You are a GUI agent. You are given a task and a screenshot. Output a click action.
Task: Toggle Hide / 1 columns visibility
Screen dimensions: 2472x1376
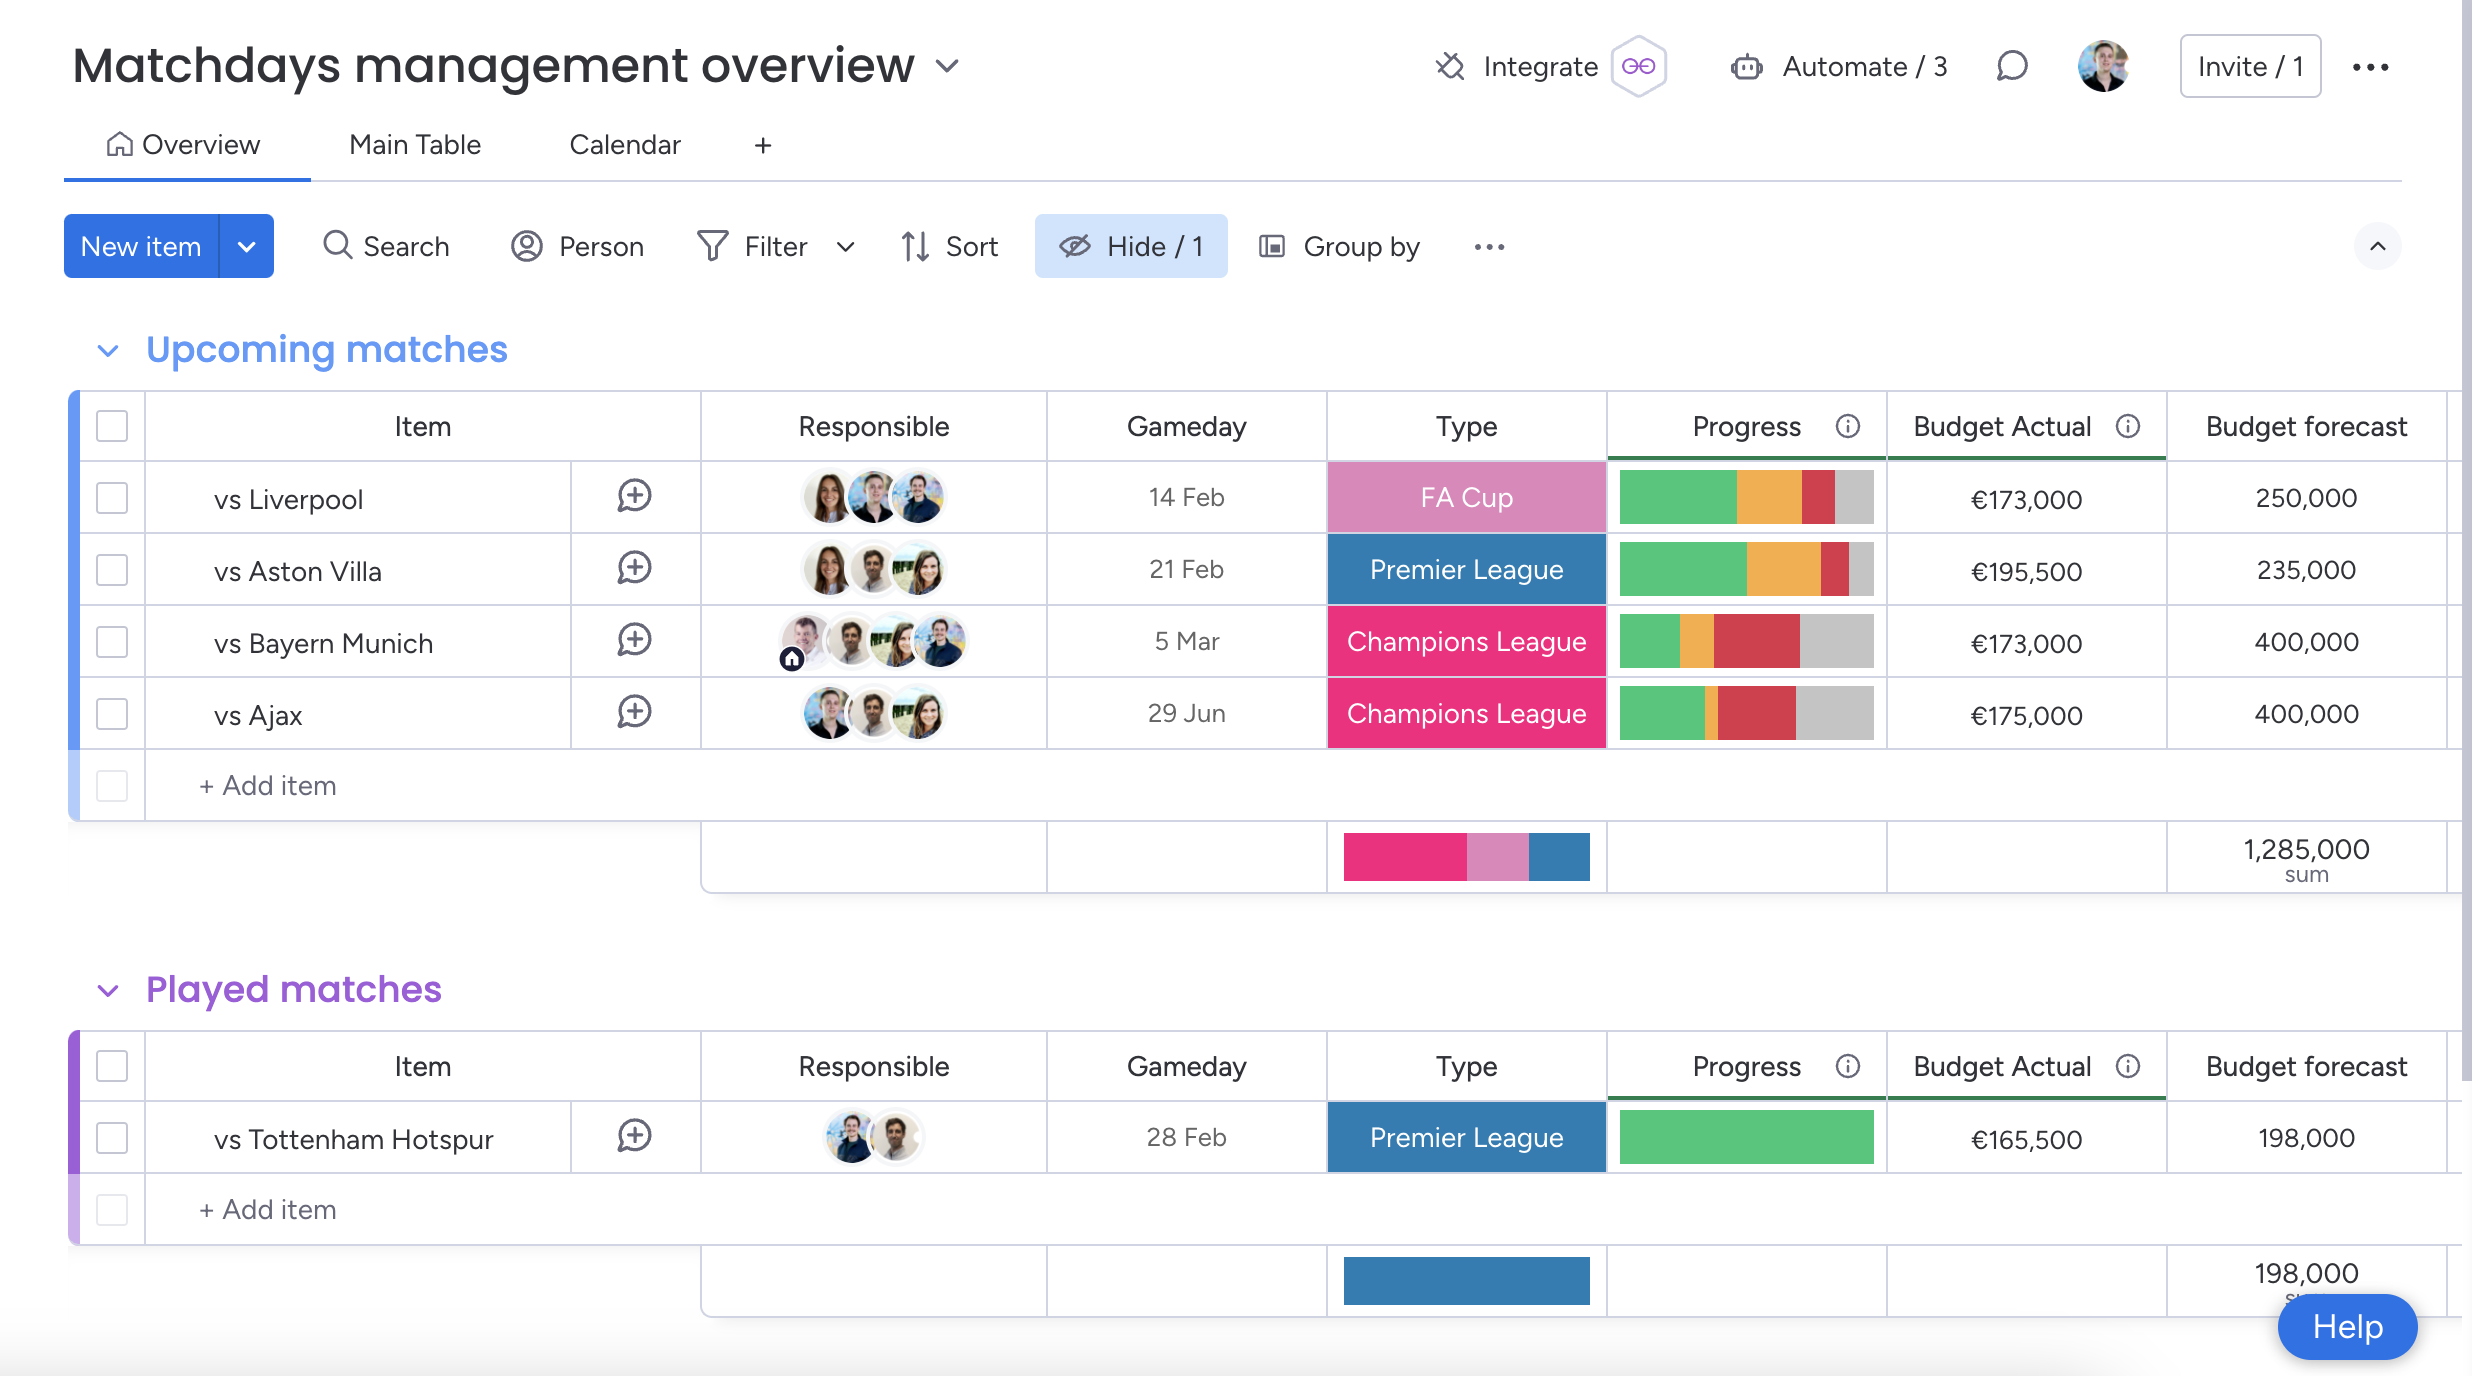1131,246
